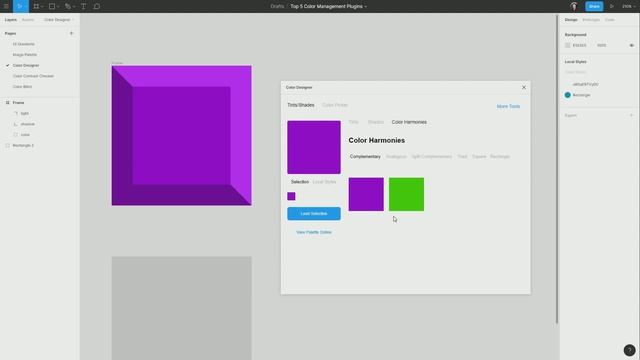640x360 pixels.
Task: Choose Triad harmony
Action: click(x=462, y=156)
